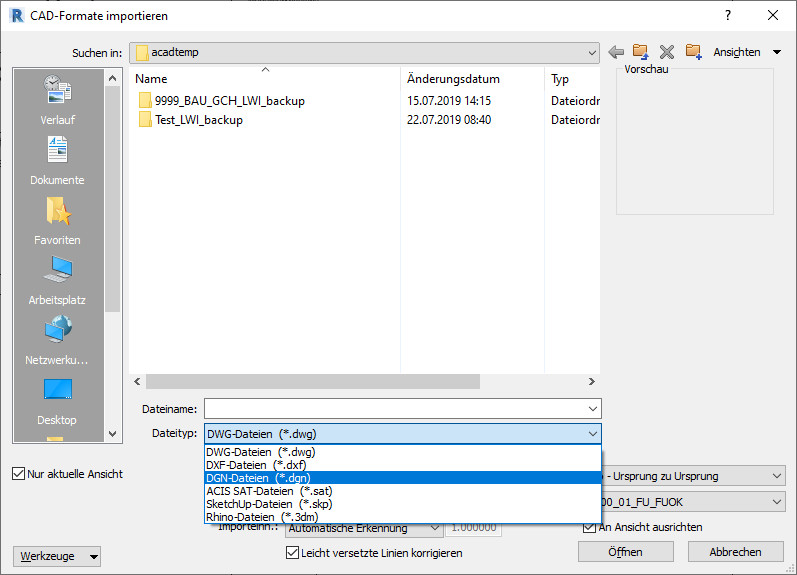Toggle the Nur aktuelle Ansicht checkbox
The image size is (797, 575).
coord(19,473)
